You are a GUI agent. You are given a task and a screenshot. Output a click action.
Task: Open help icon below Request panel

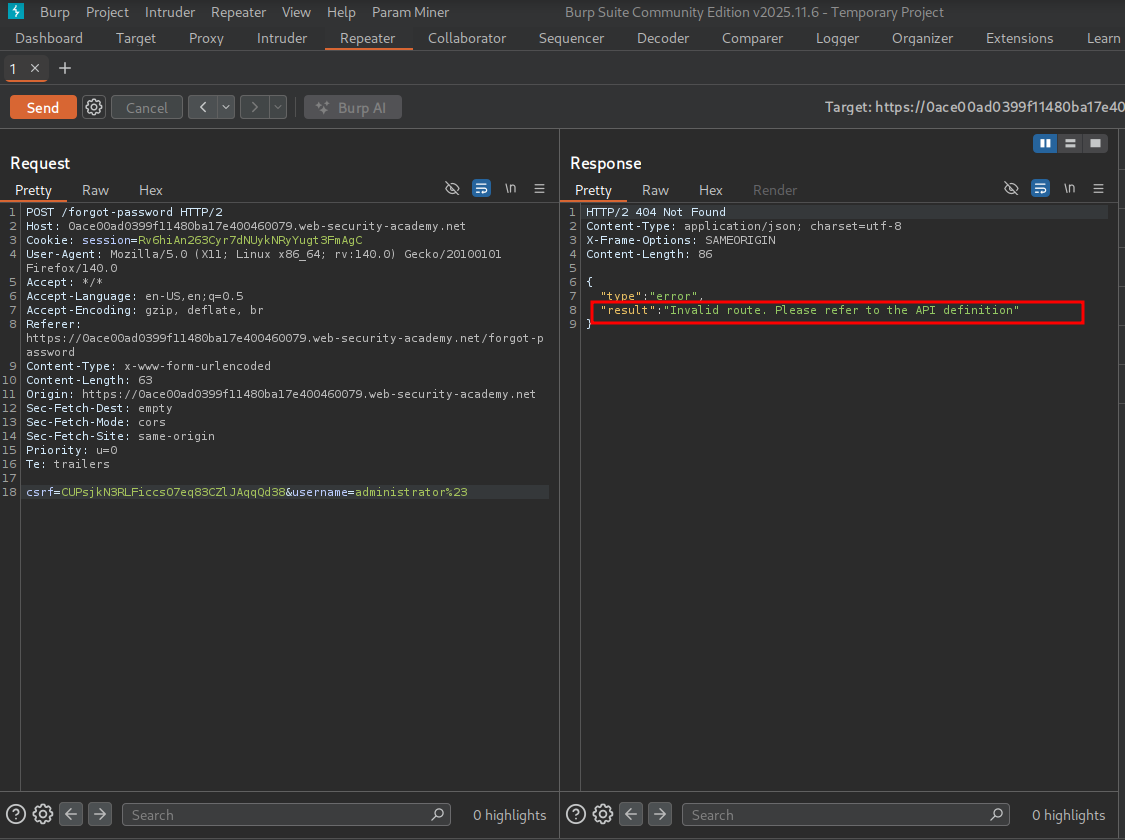(x=16, y=814)
